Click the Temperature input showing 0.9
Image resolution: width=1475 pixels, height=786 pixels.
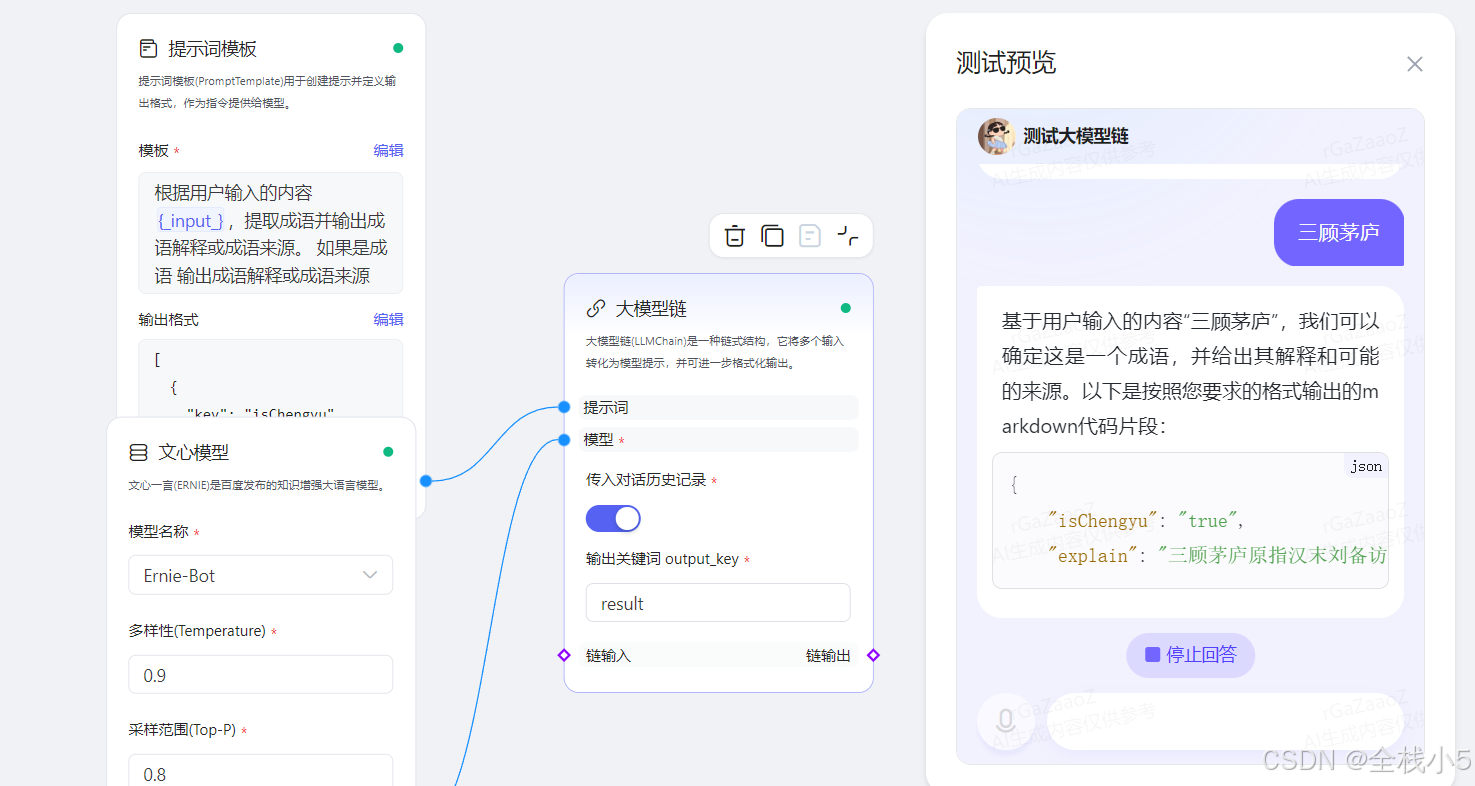point(260,675)
